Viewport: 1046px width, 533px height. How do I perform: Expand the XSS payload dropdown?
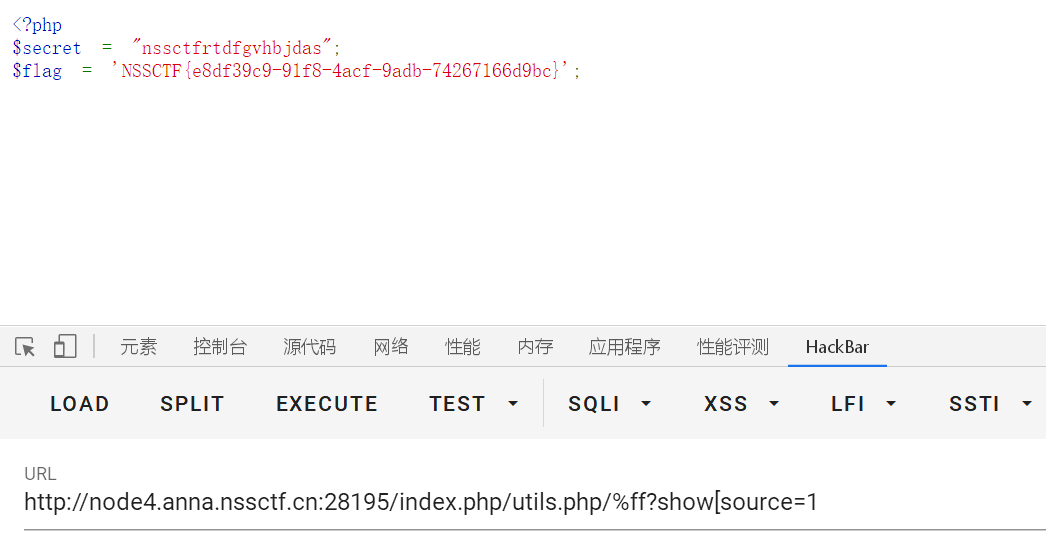(x=741, y=404)
